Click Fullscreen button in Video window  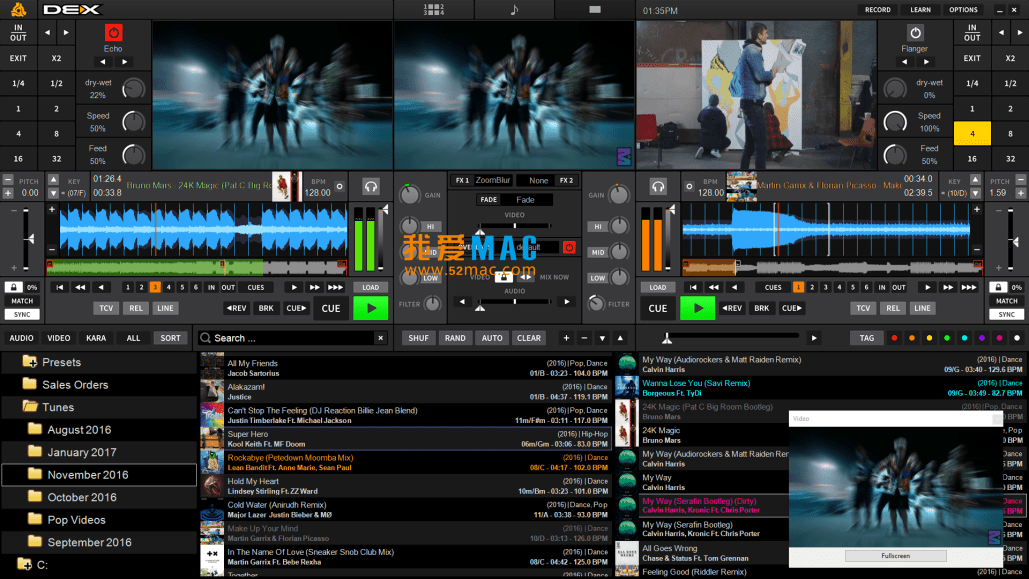coord(895,556)
